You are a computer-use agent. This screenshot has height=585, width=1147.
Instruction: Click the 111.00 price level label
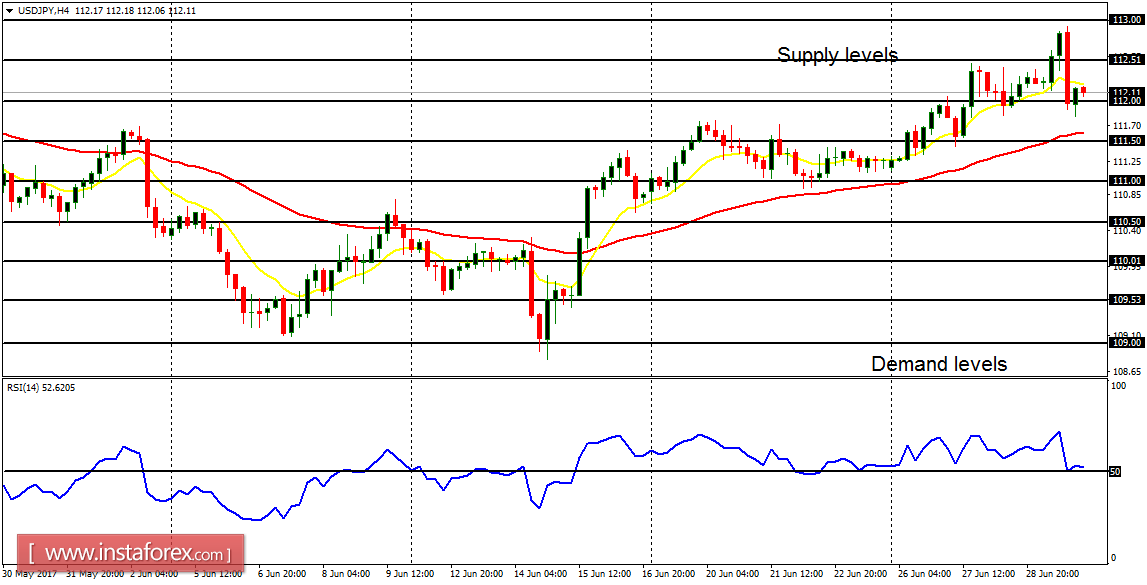click(1127, 181)
